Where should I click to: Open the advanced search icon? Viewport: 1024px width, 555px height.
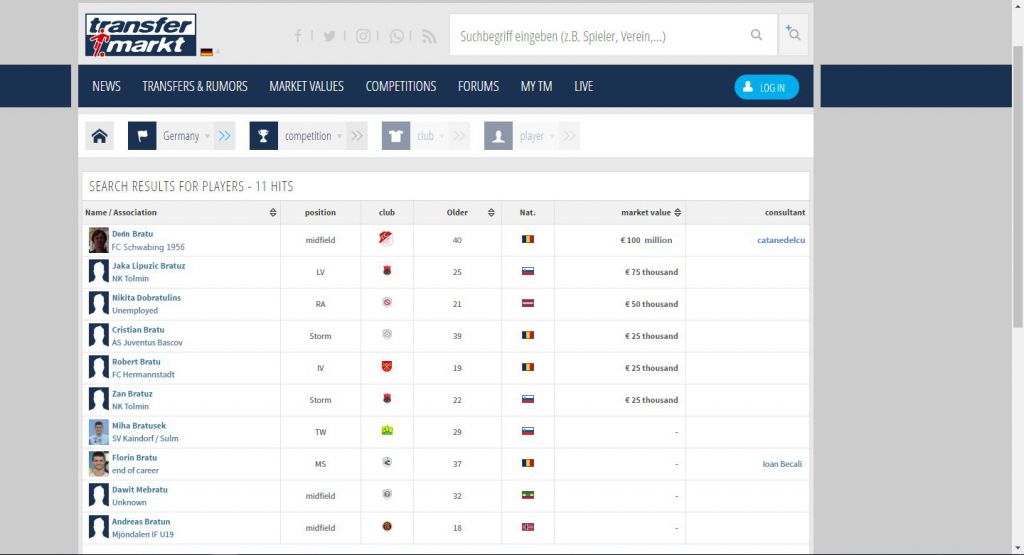(792, 35)
